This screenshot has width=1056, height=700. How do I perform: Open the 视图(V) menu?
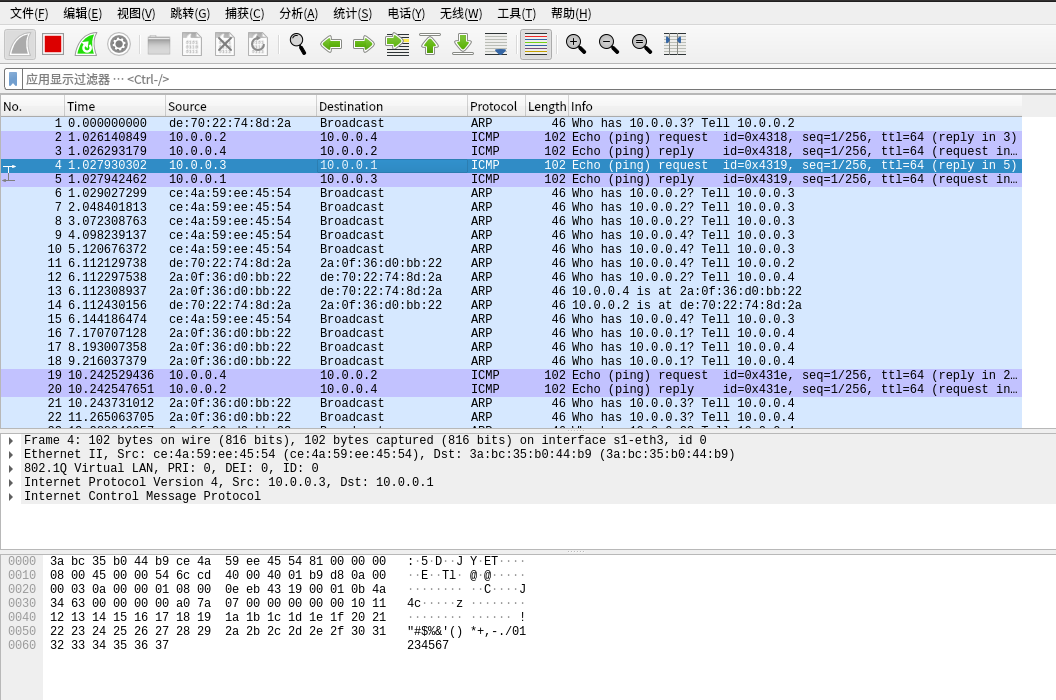click(x=136, y=13)
